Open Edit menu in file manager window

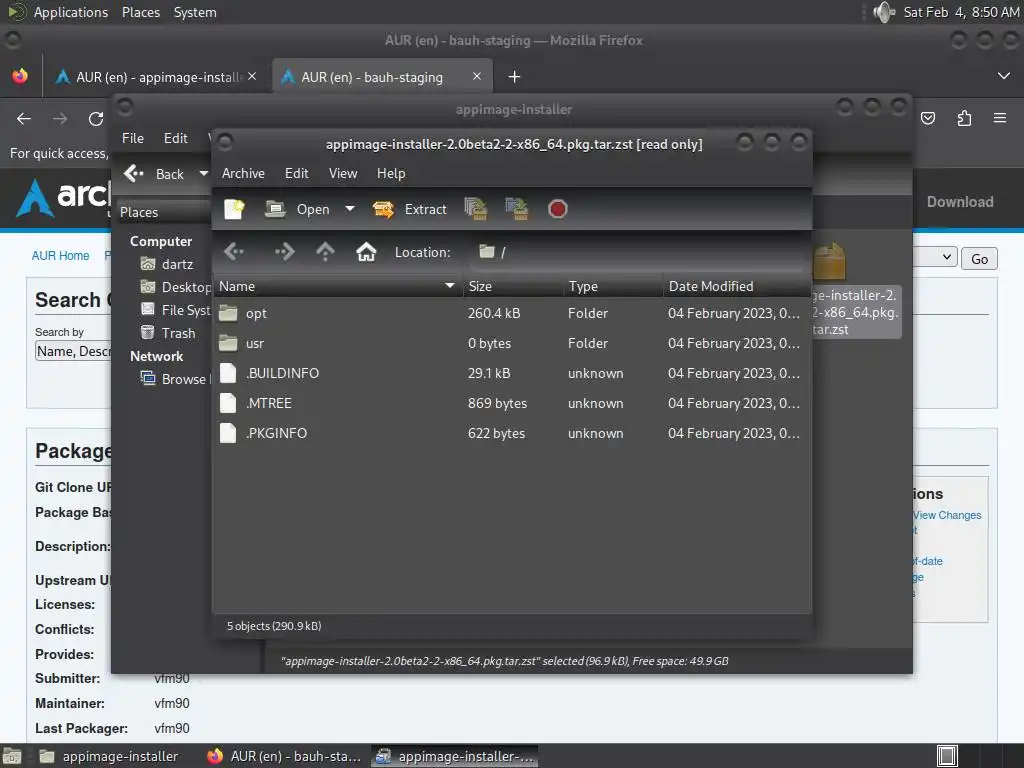(x=175, y=138)
